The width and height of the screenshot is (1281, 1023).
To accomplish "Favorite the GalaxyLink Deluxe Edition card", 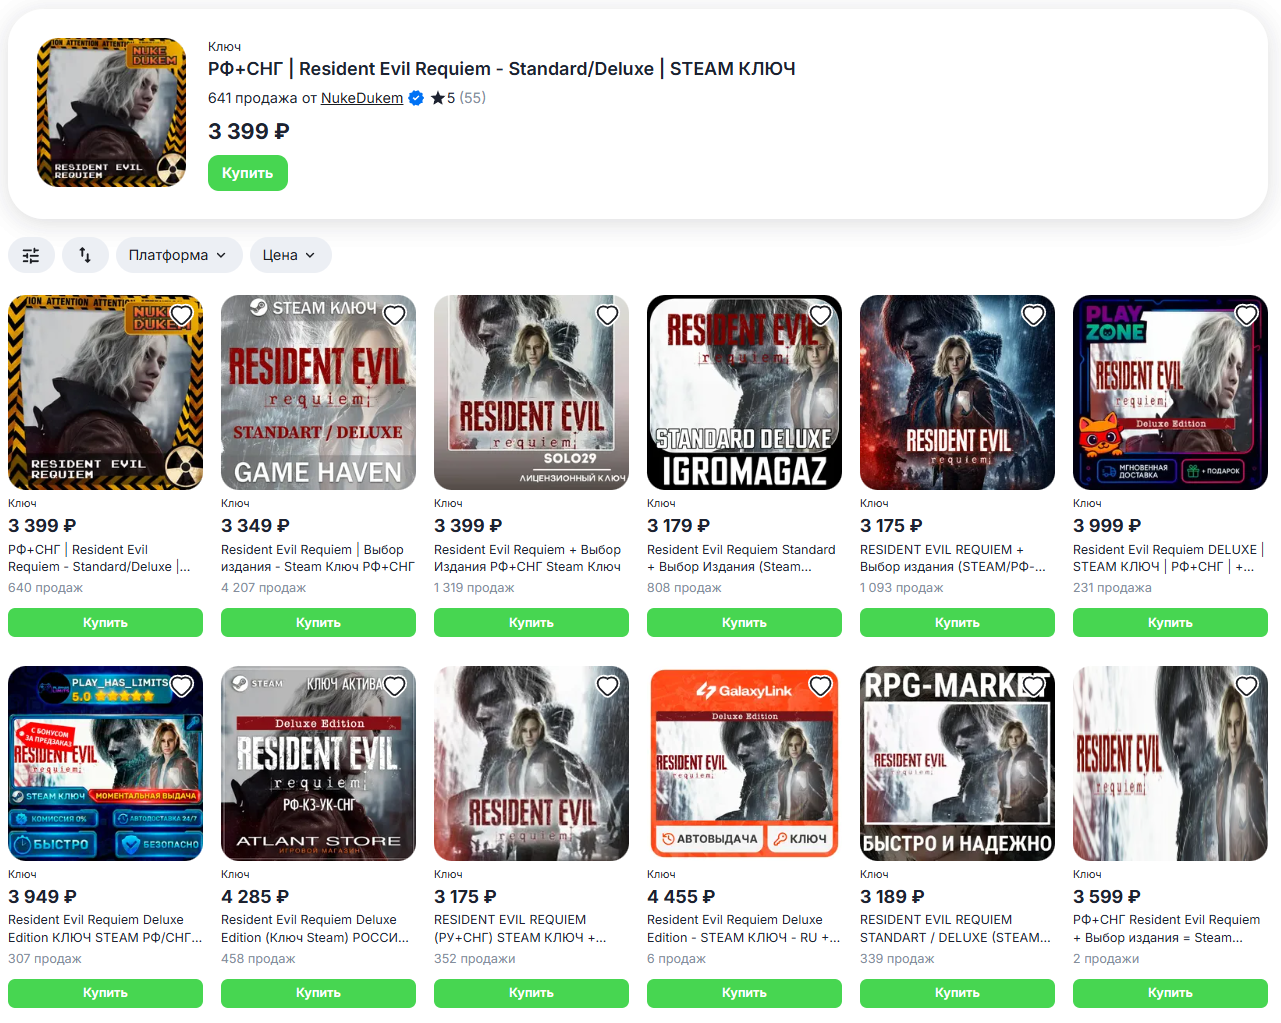I will [x=820, y=686].
